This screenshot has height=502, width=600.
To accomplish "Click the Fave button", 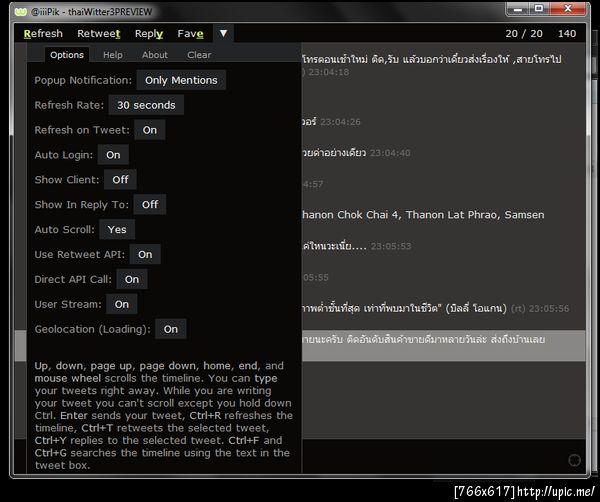I will click(x=190, y=34).
